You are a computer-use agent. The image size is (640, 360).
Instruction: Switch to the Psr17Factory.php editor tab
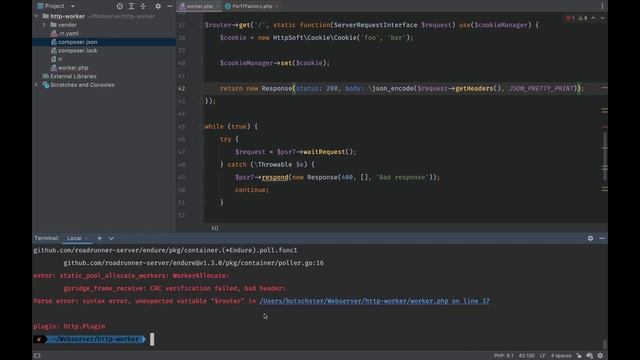click(251, 6)
